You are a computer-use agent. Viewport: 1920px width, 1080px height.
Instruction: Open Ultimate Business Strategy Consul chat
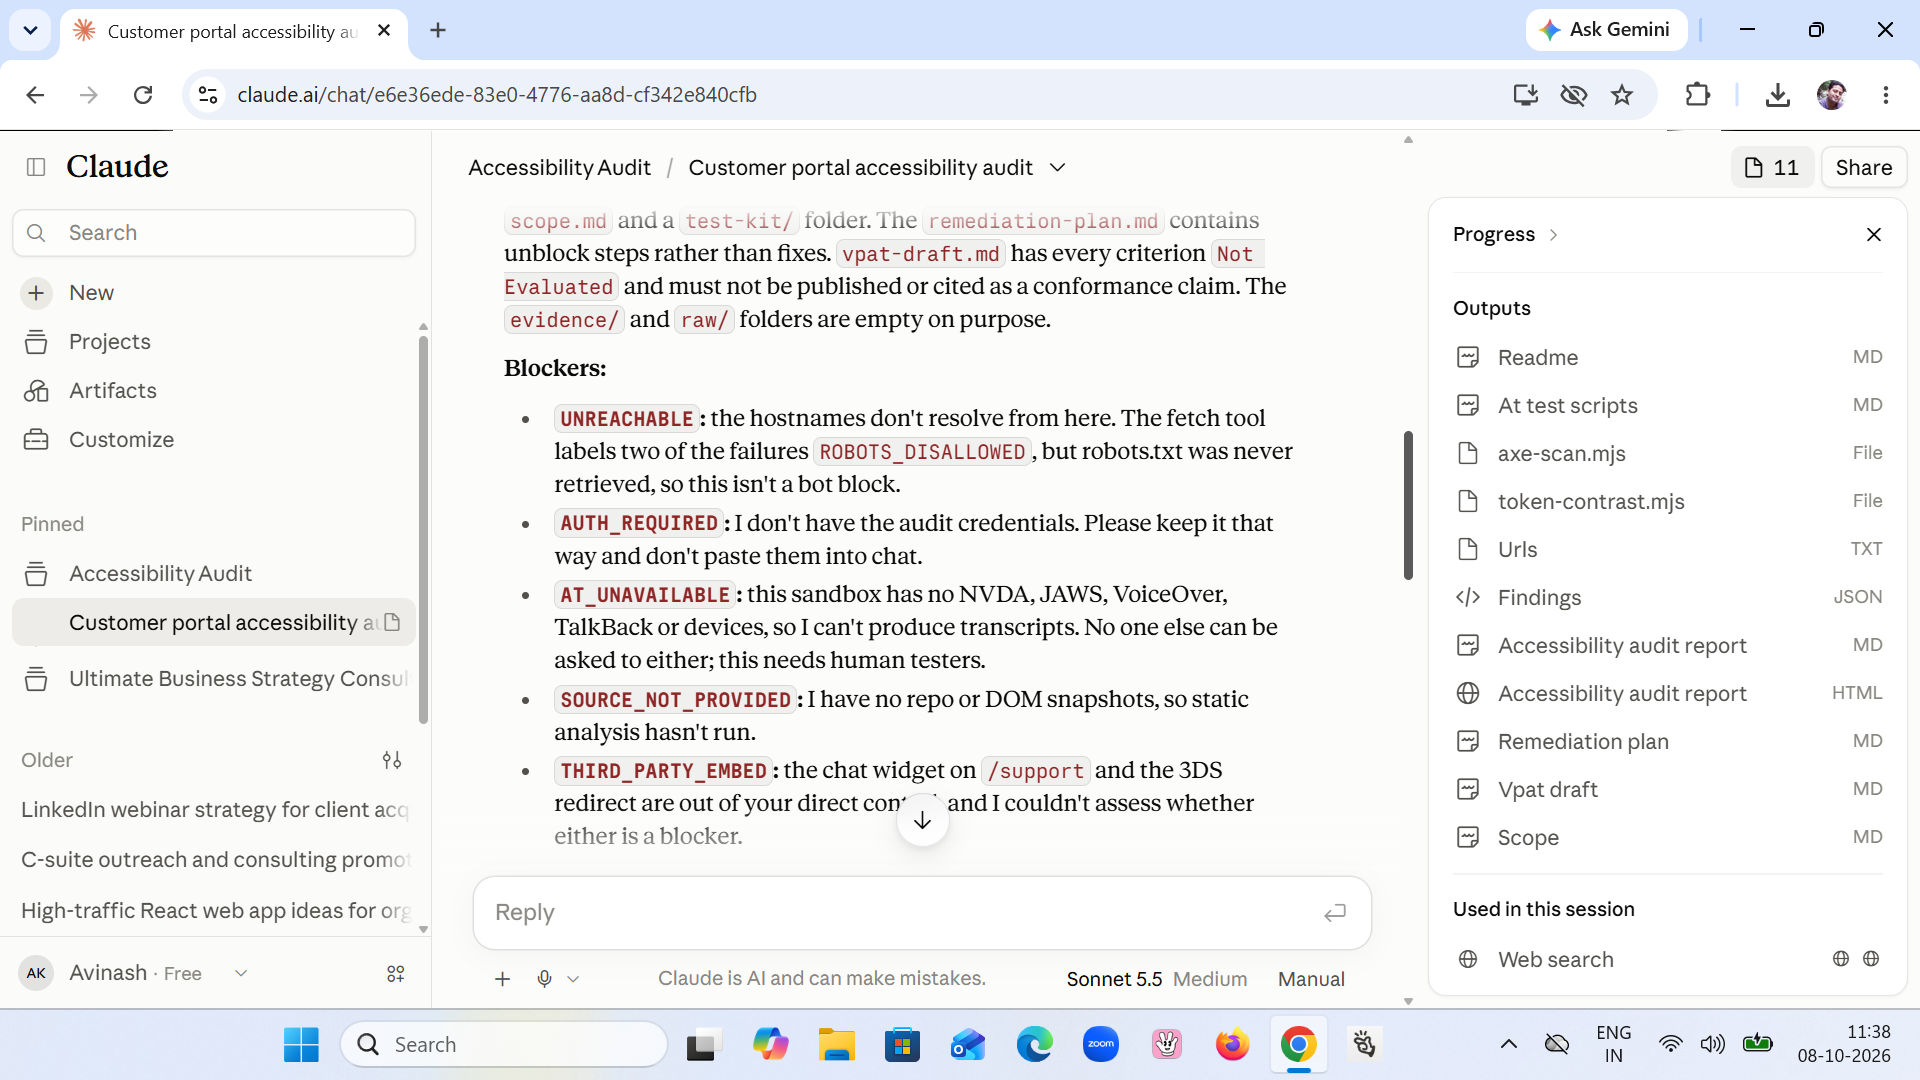click(214, 679)
